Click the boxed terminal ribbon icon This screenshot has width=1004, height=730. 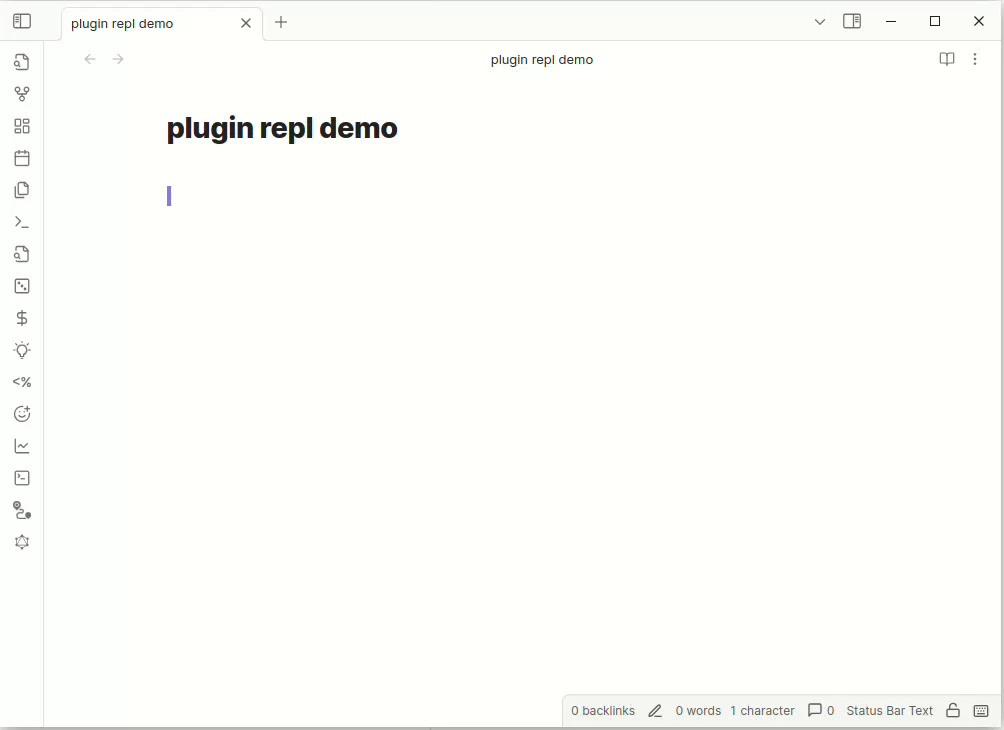coord(22,478)
